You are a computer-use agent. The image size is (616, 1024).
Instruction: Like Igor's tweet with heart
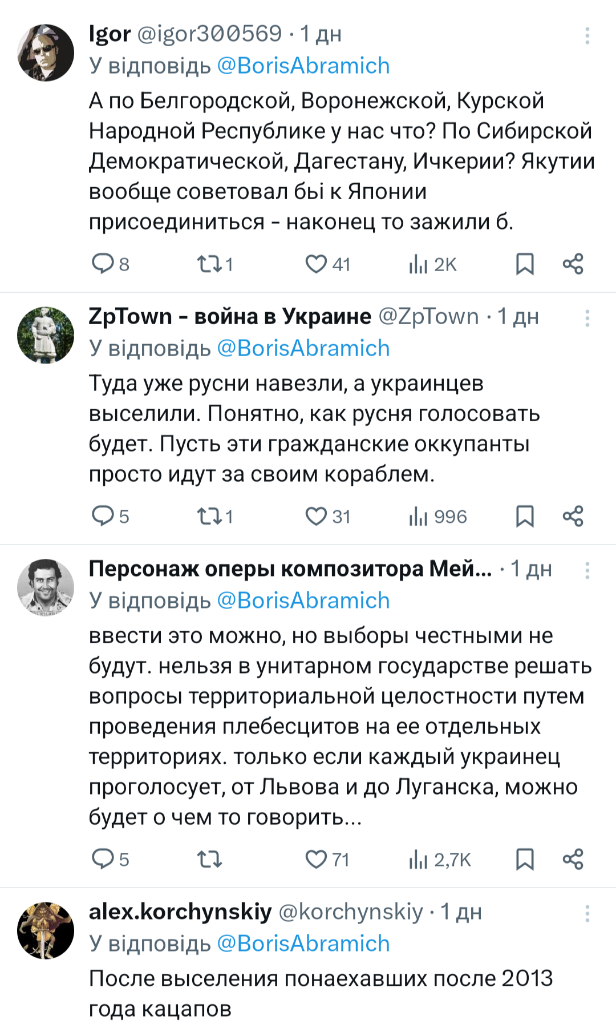coord(316,264)
